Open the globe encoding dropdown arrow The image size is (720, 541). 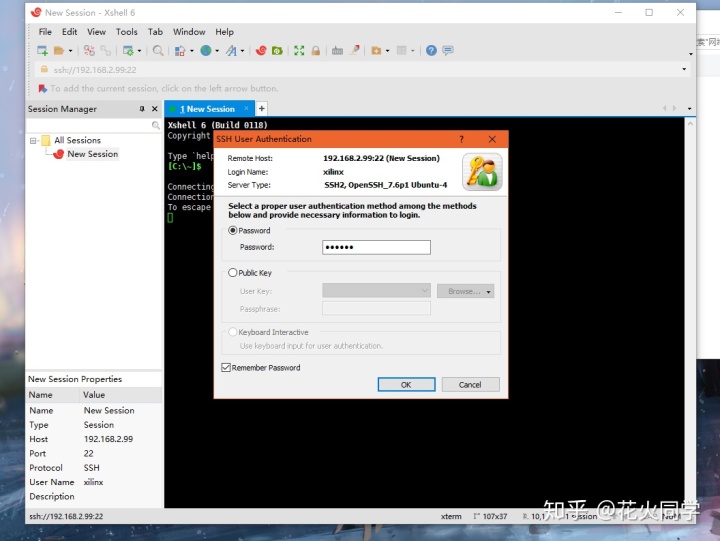coord(217,51)
